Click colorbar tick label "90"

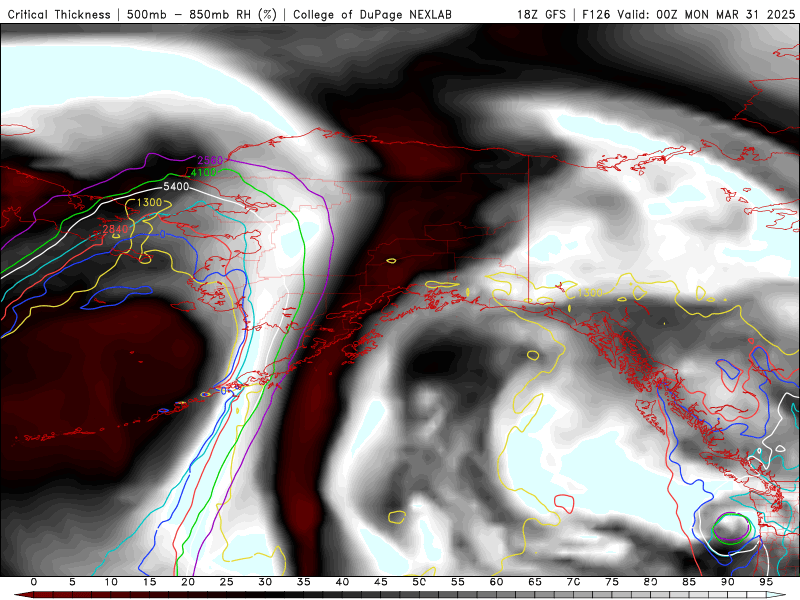pos(728,582)
